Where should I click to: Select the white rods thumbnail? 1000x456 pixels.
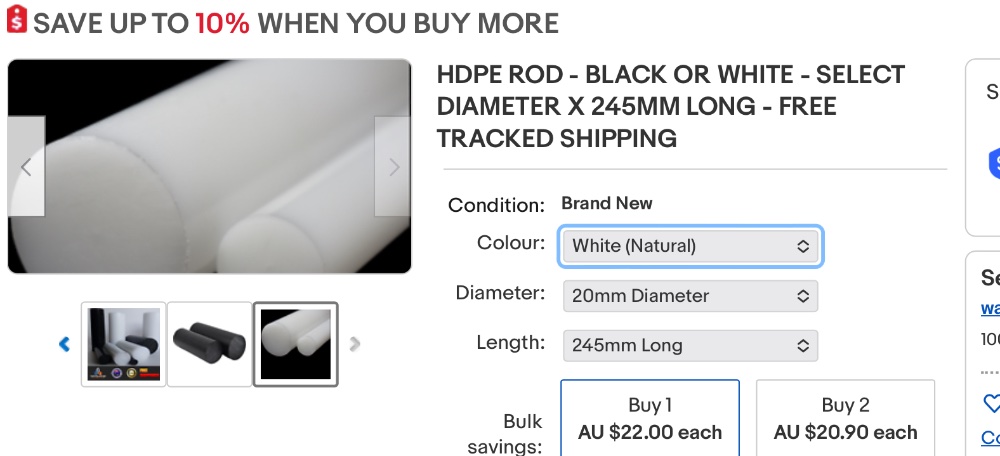(x=296, y=344)
